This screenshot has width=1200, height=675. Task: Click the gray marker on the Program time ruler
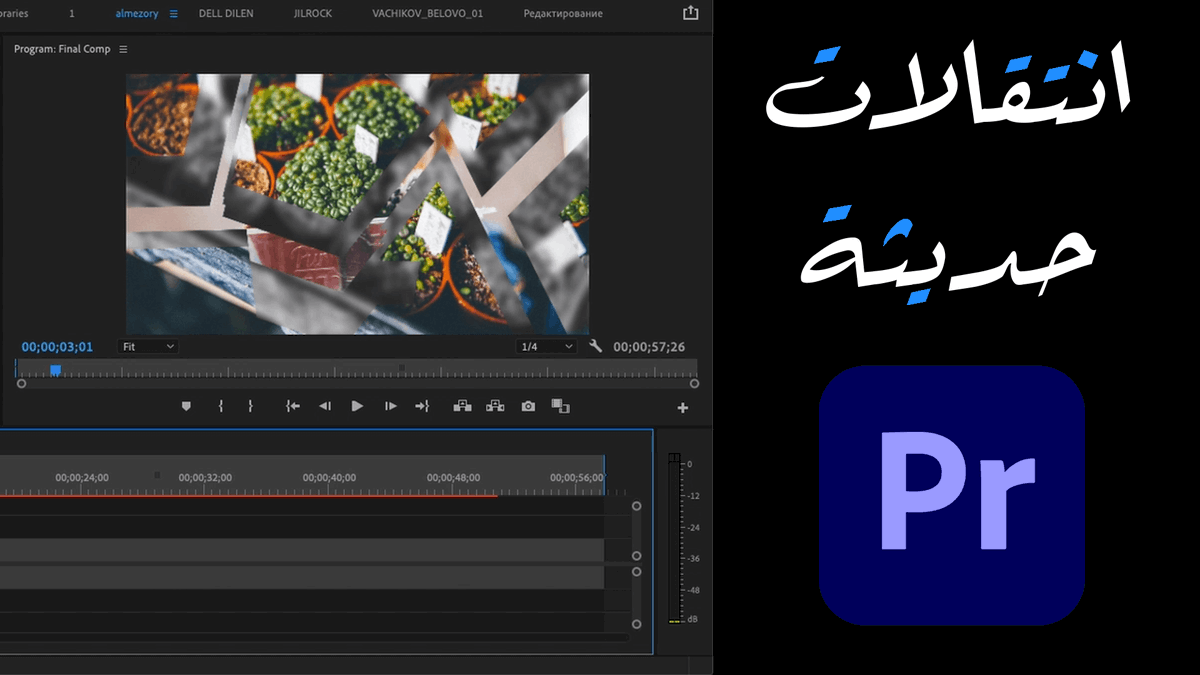402,368
